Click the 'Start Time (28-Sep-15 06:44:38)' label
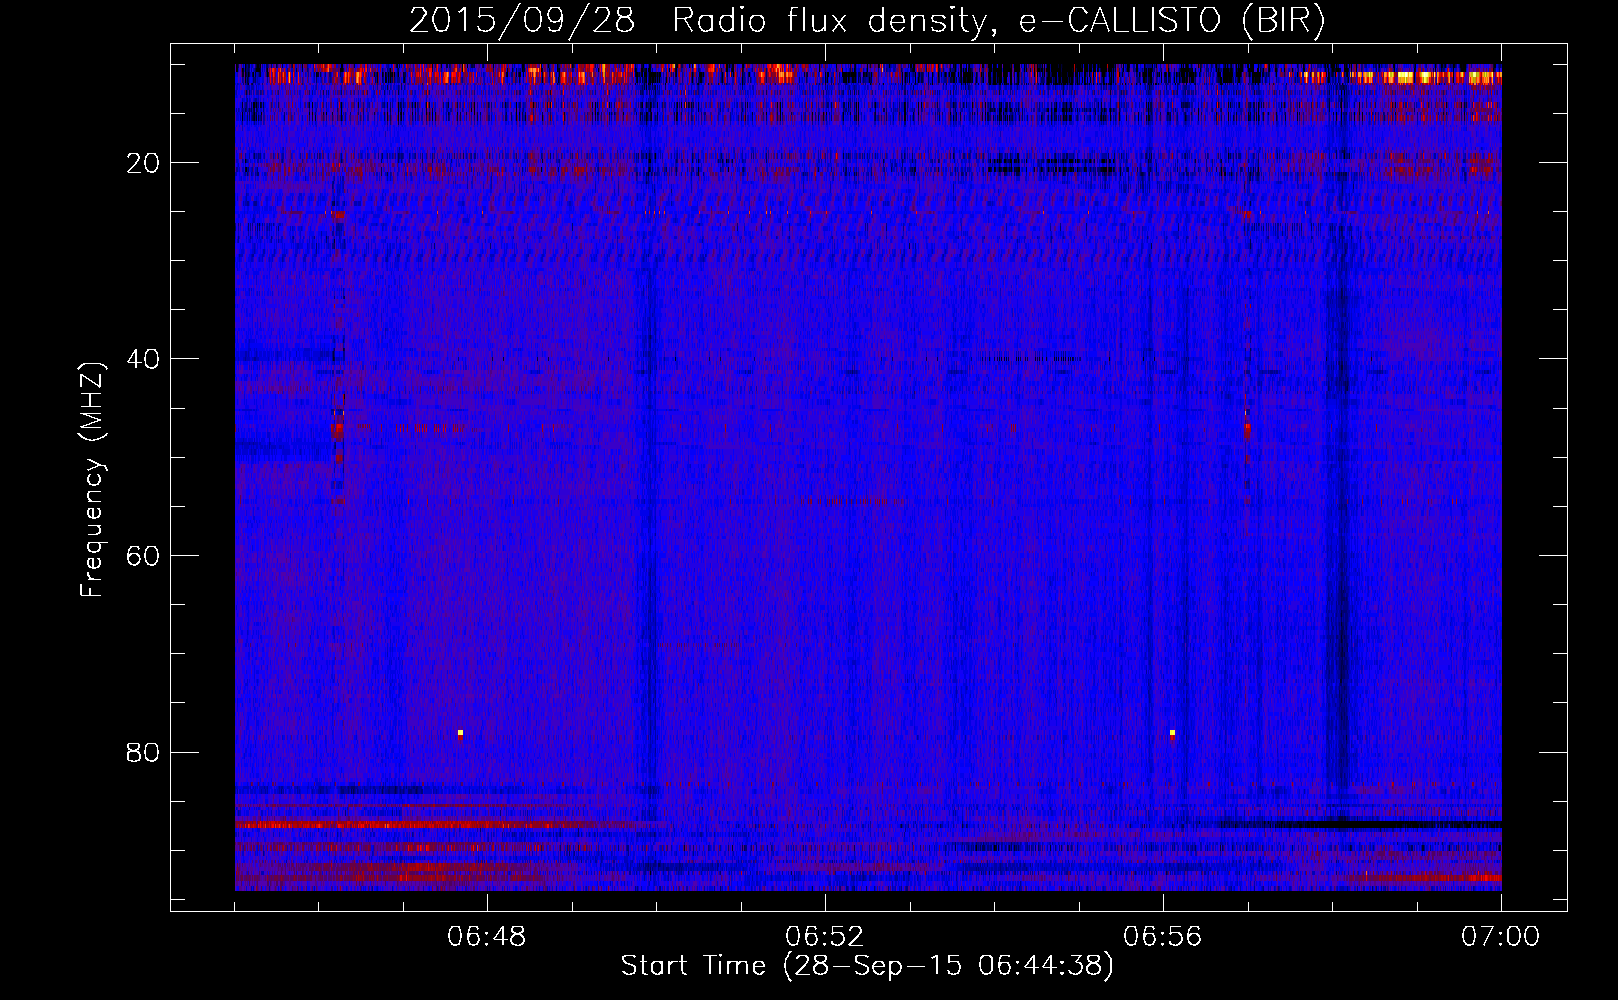 pos(867,966)
